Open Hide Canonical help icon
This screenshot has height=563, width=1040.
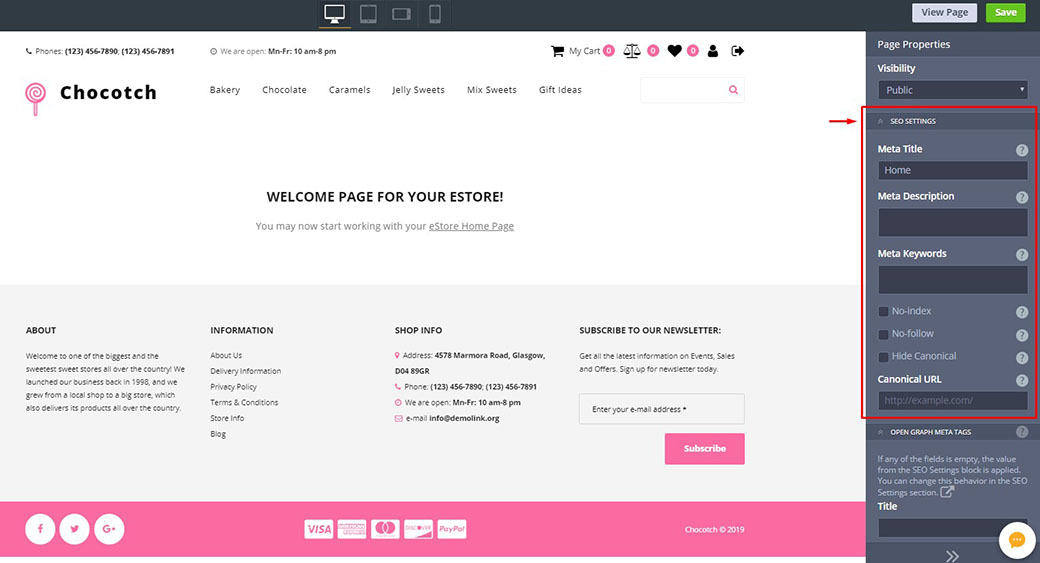coord(1022,357)
